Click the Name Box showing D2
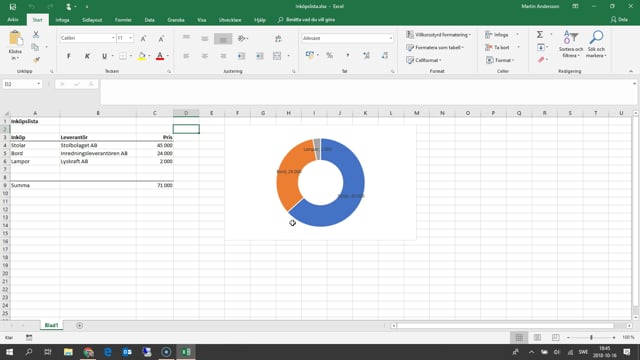 click(22, 84)
